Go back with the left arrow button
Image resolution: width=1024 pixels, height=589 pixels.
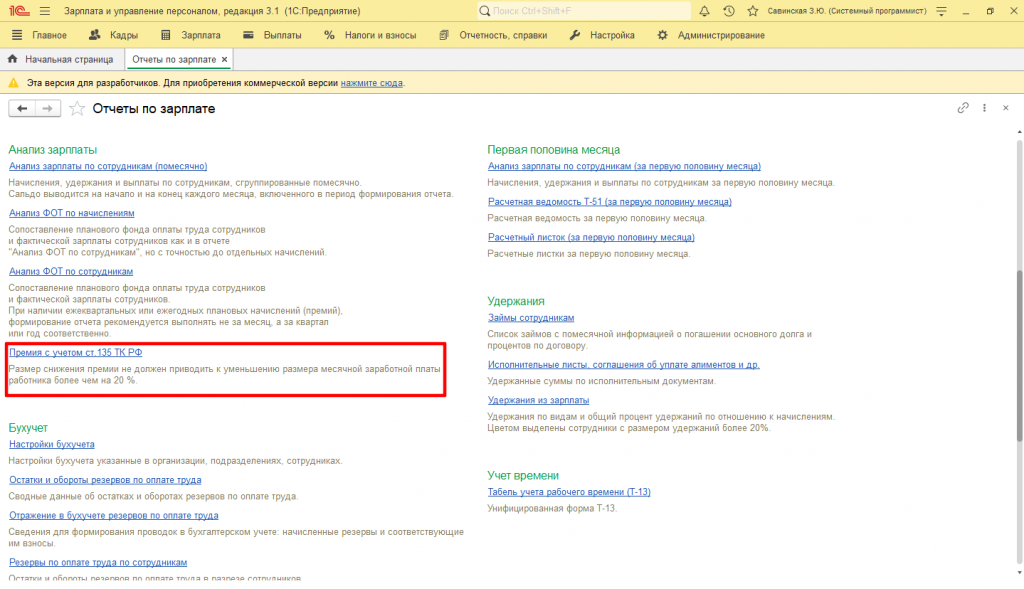[22, 108]
